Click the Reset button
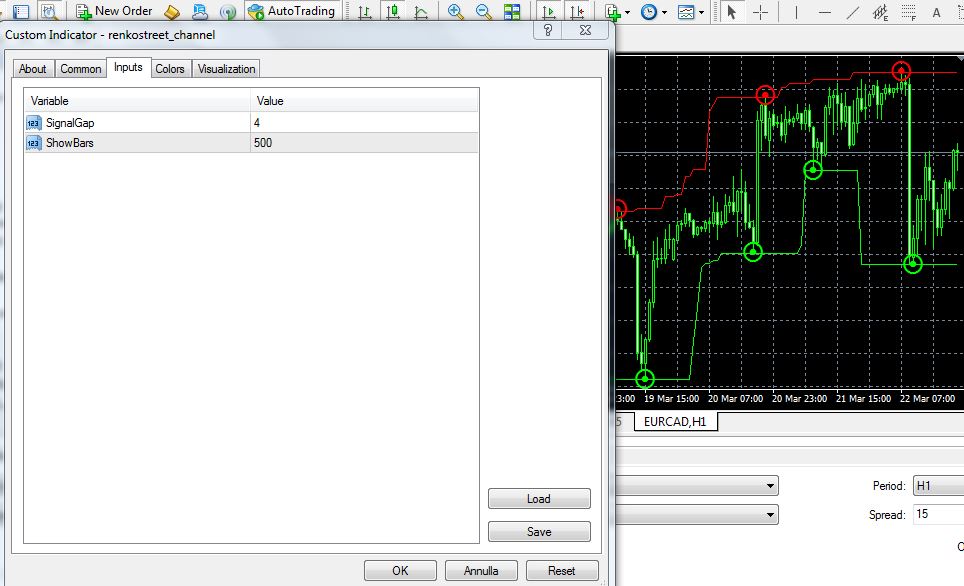The width and height of the screenshot is (964, 586). (562, 571)
